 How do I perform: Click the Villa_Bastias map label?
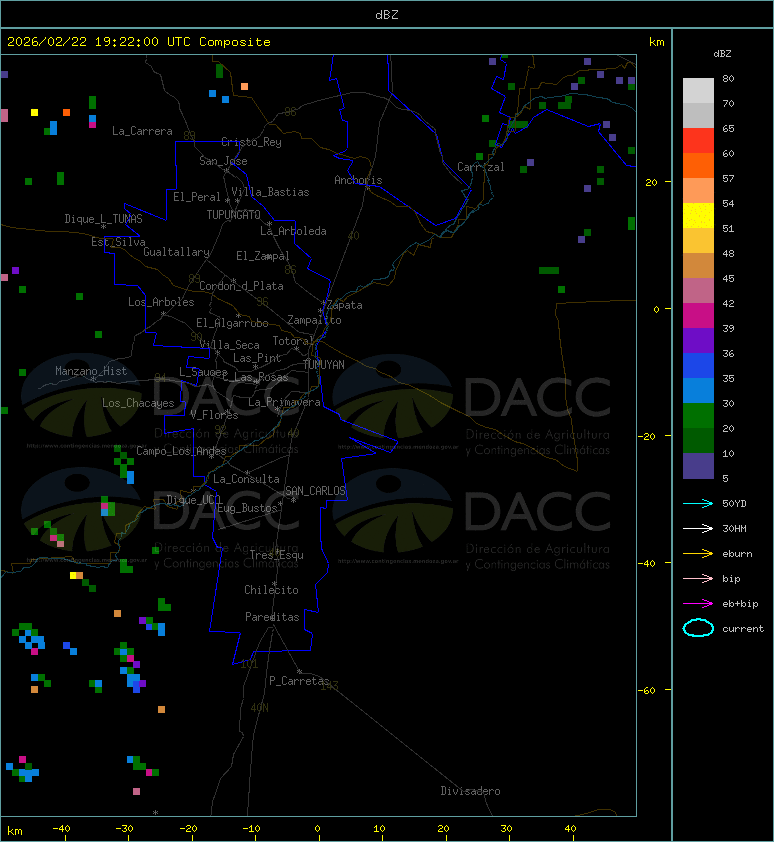click(x=270, y=192)
